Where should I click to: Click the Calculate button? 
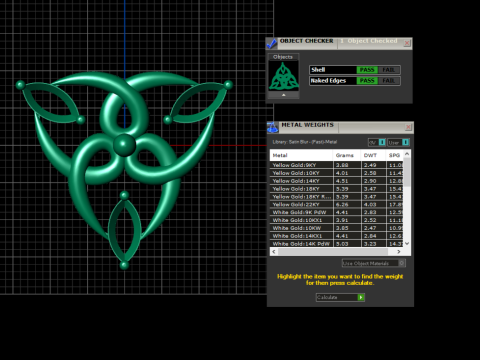(340, 297)
